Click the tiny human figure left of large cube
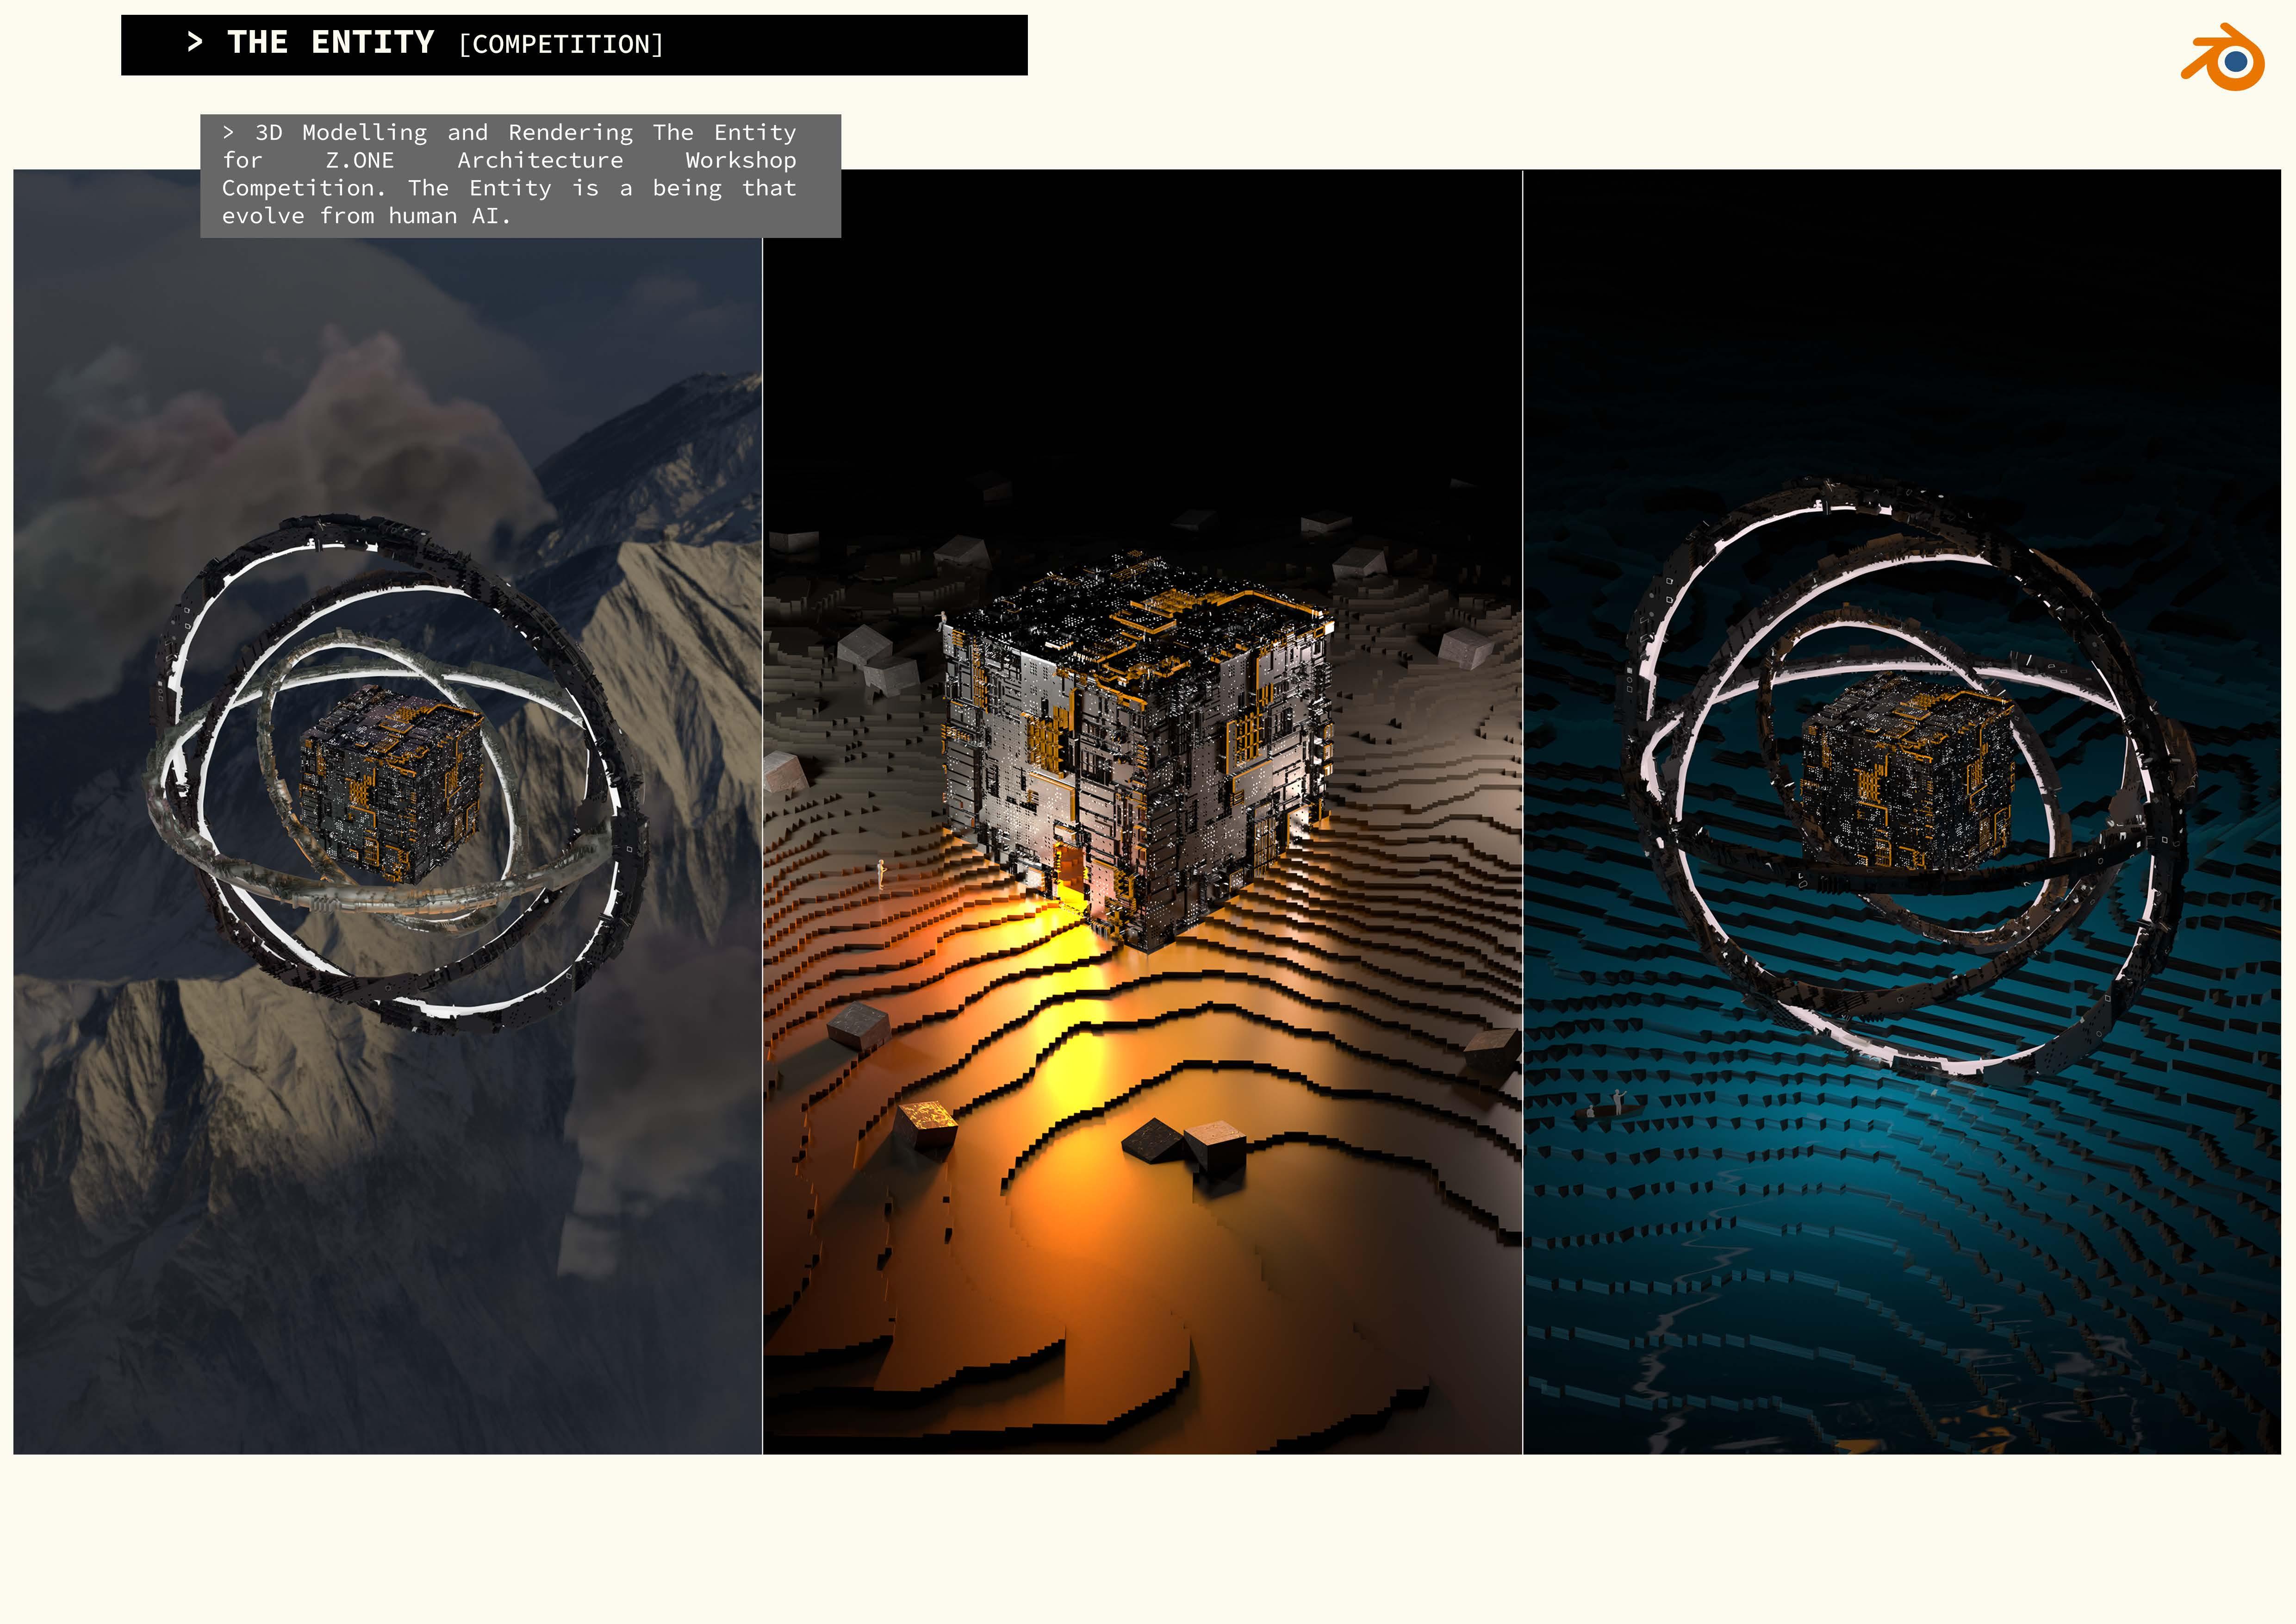This screenshot has height=1624, width=2296. point(881,872)
